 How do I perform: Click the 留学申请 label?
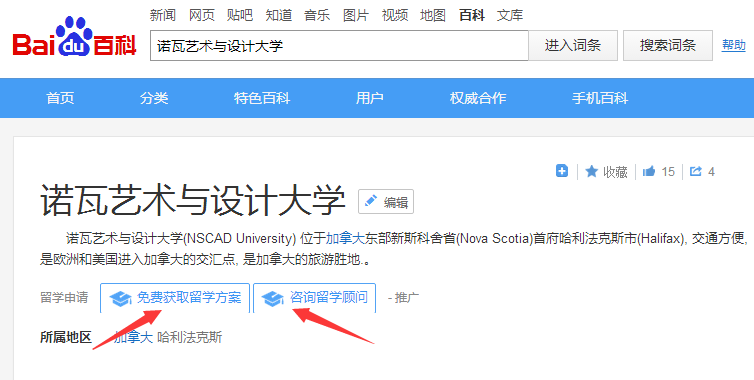[64, 298]
